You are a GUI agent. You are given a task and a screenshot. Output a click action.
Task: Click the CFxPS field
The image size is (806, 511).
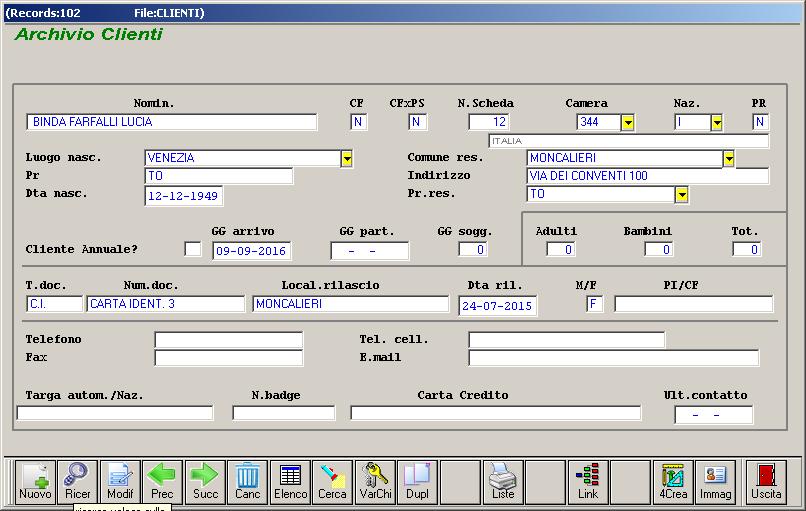(417, 122)
